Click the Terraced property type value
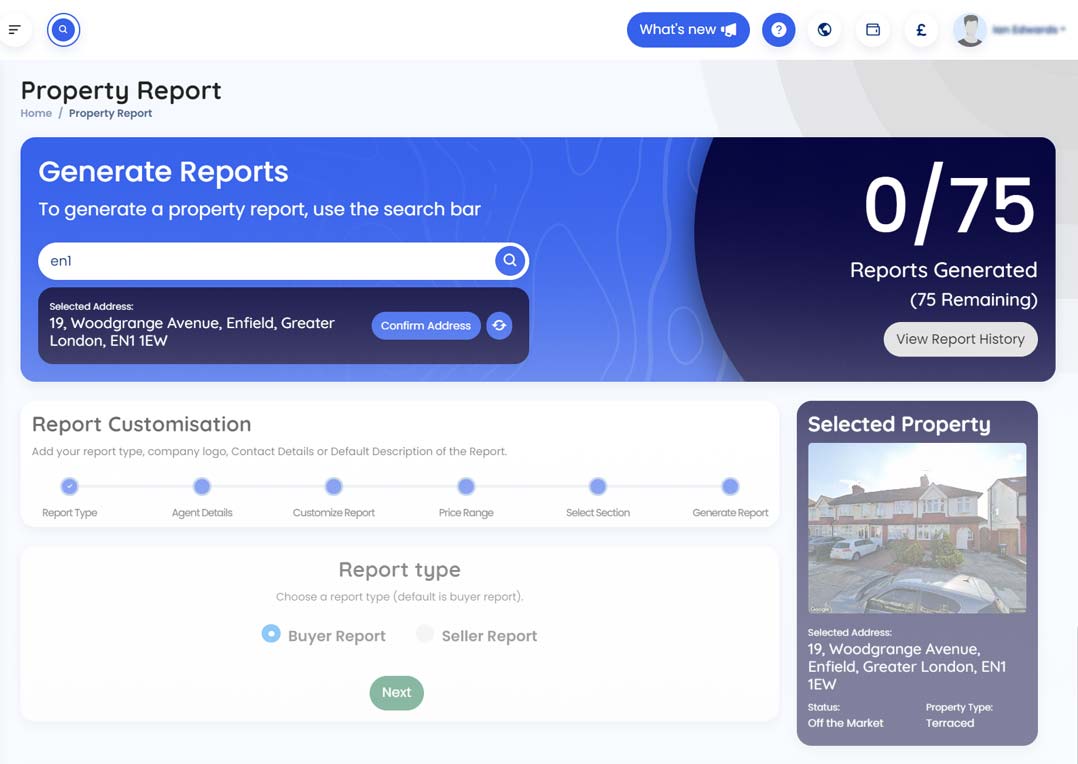 950,723
